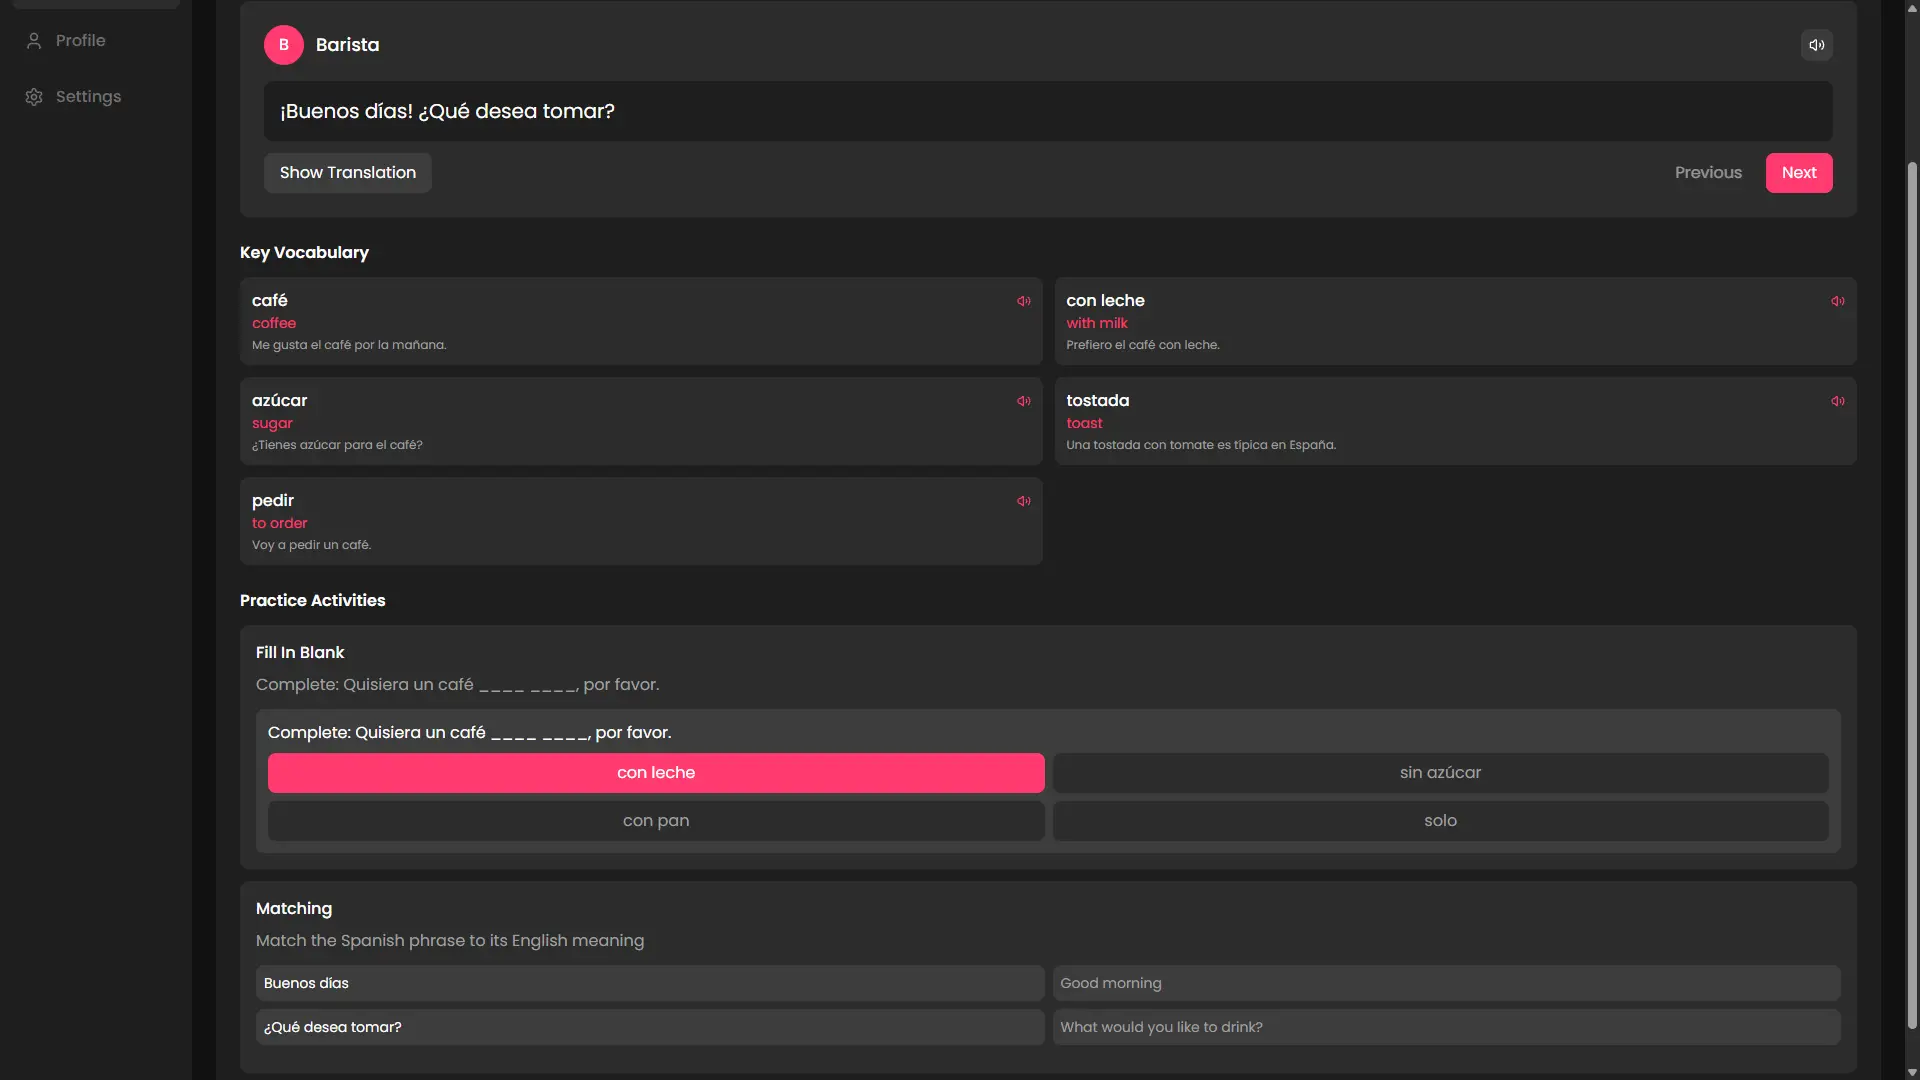Screen dimensions: 1920x1080
Task: Play pronunciation audio for con leche
Action: 1837,301
